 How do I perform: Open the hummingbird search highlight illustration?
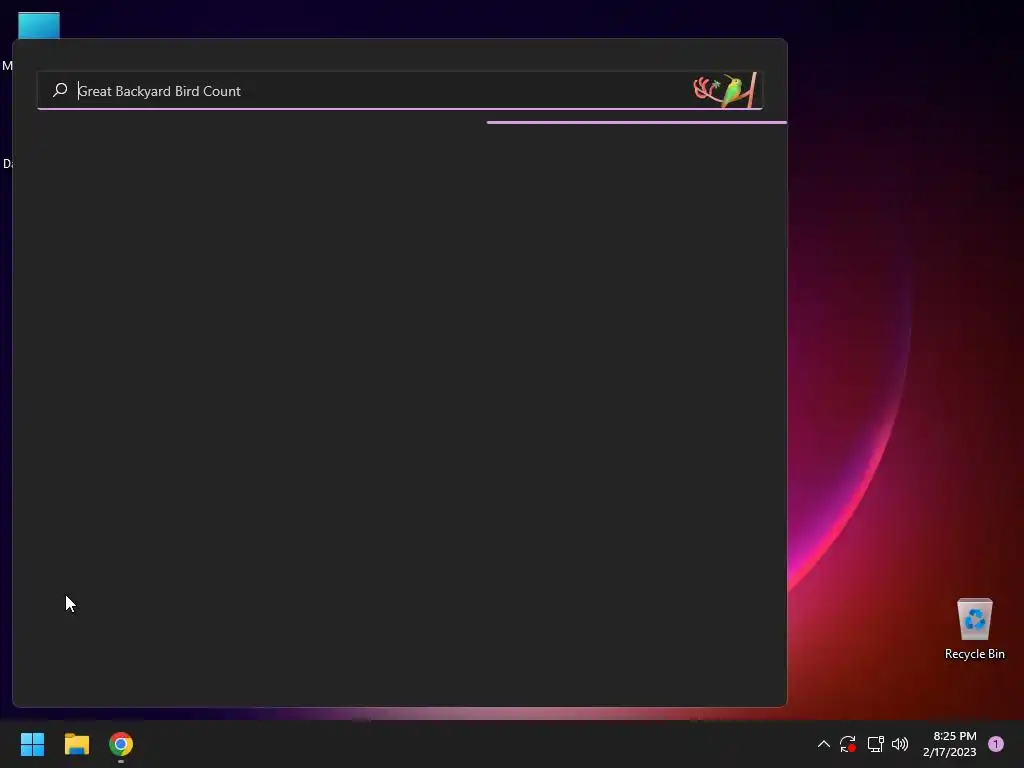pyautogui.click(x=725, y=90)
